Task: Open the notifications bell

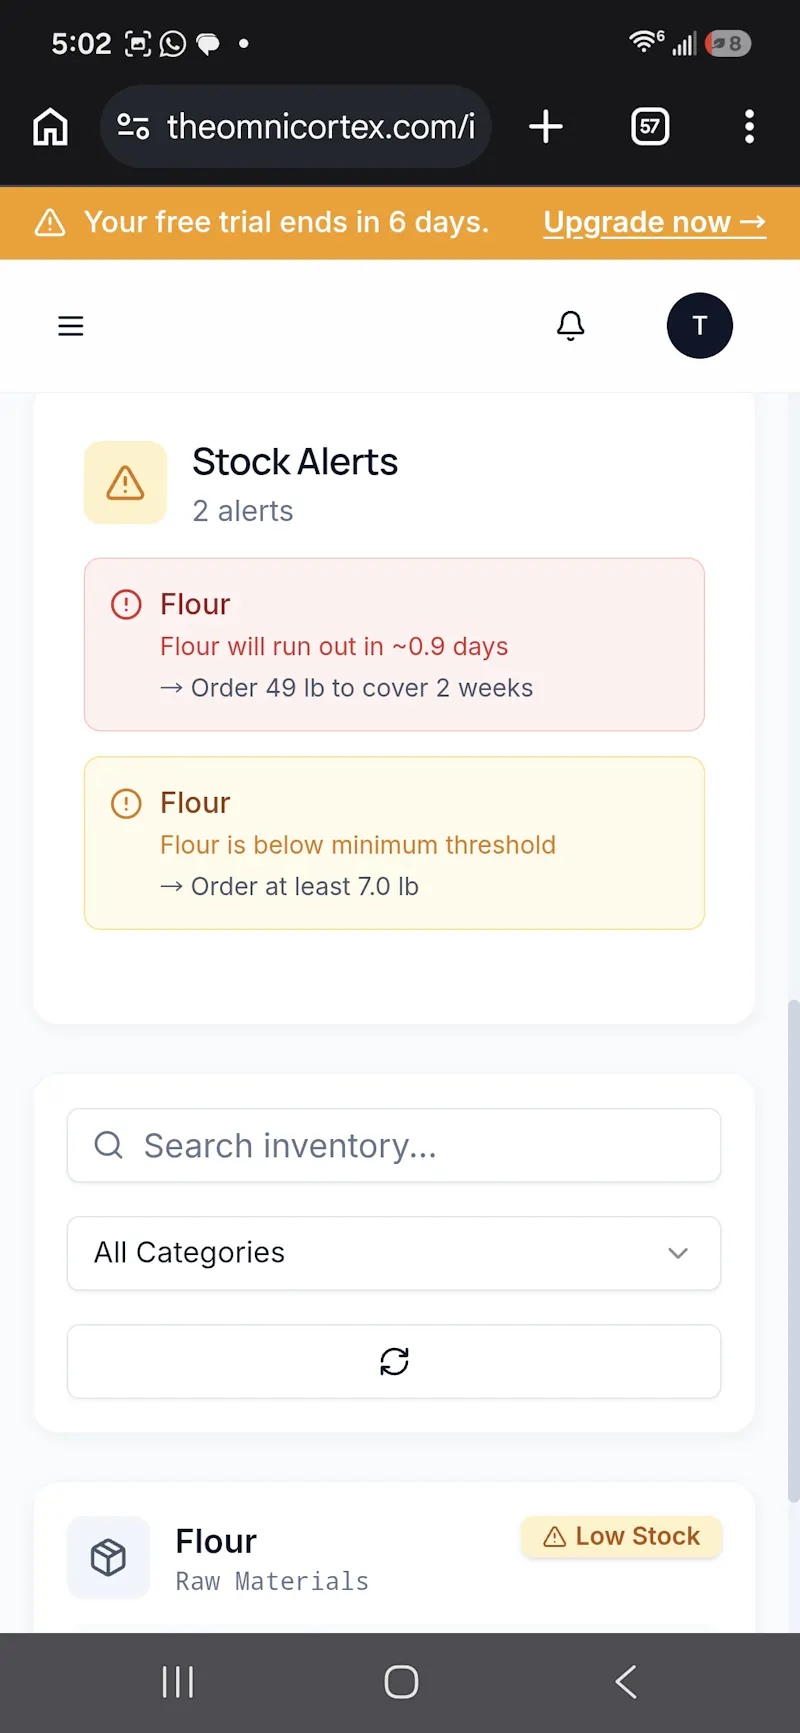Action: [x=571, y=326]
